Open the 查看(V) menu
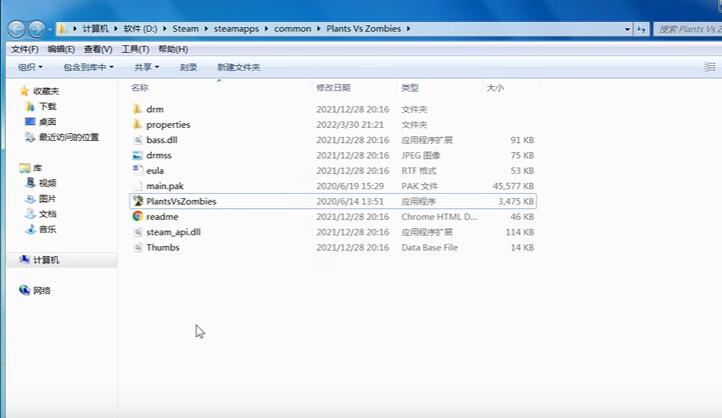Image resolution: width=722 pixels, height=418 pixels. coord(98,49)
